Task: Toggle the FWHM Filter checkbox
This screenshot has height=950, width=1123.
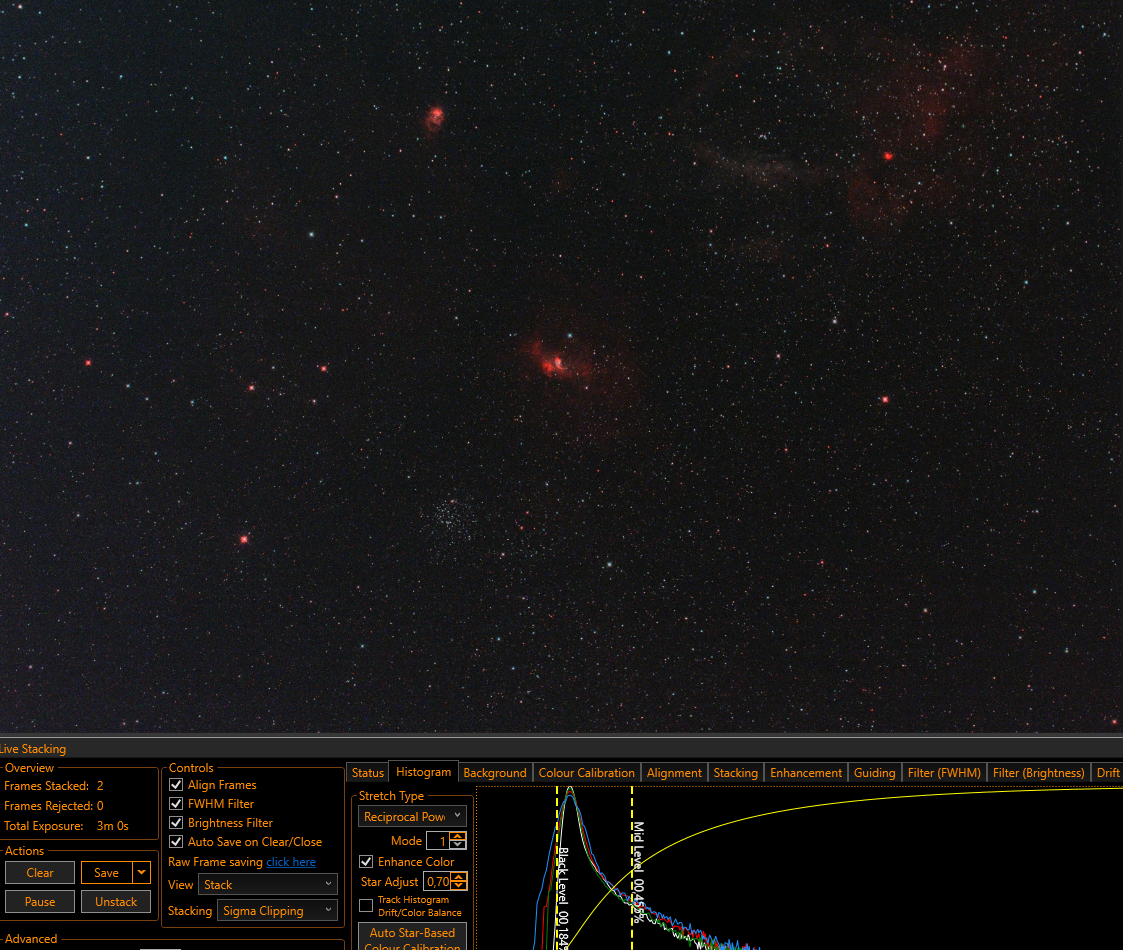Action: 175,804
